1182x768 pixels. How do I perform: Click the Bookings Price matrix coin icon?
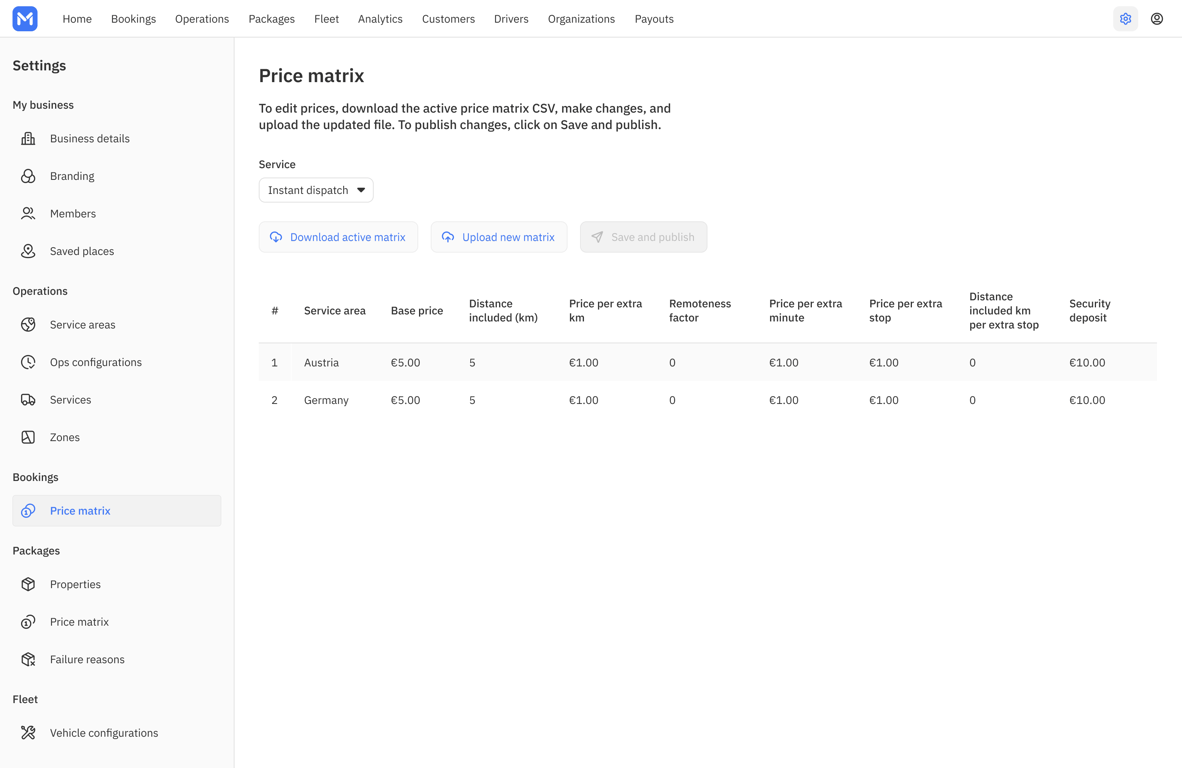point(28,511)
